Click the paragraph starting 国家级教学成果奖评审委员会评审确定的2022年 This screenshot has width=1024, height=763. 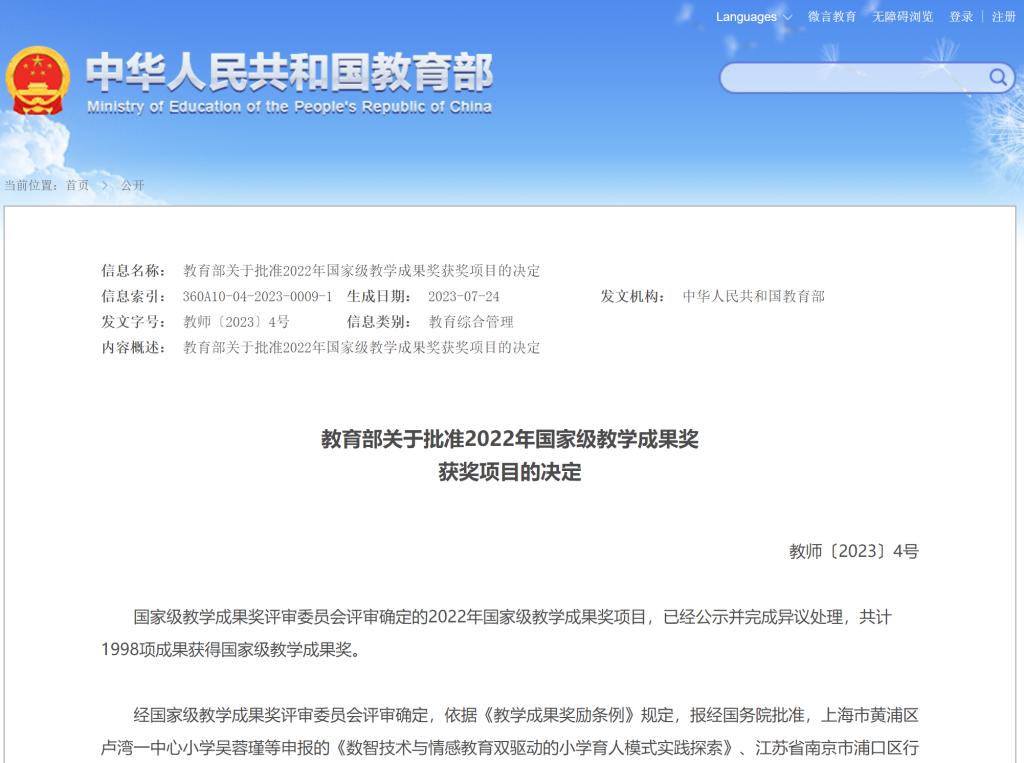[x=510, y=633]
